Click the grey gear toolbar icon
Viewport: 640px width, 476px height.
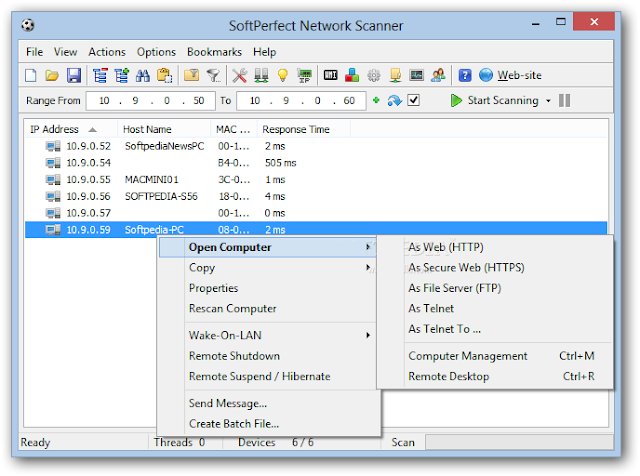click(373, 76)
